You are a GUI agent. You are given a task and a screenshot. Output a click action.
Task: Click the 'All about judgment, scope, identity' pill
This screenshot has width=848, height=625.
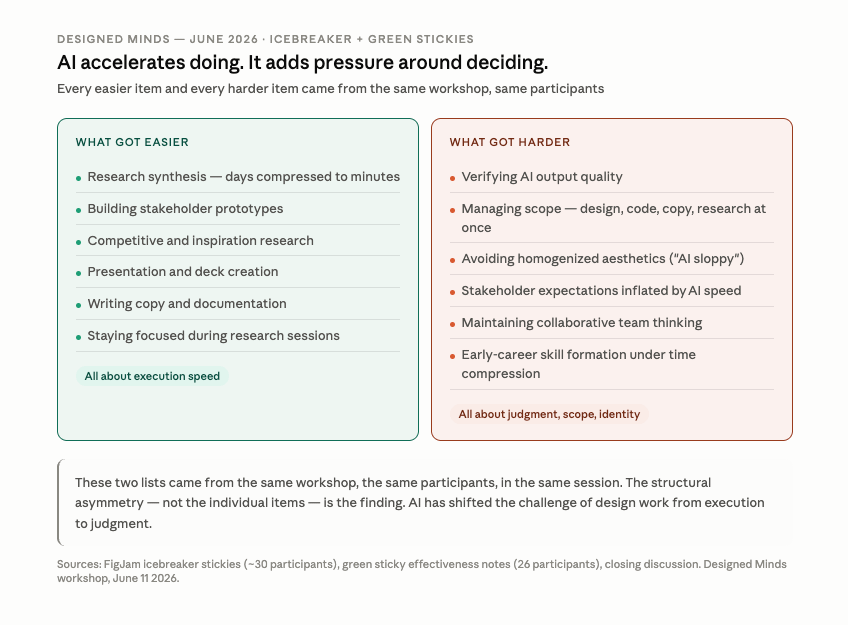[x=549, y=414]
